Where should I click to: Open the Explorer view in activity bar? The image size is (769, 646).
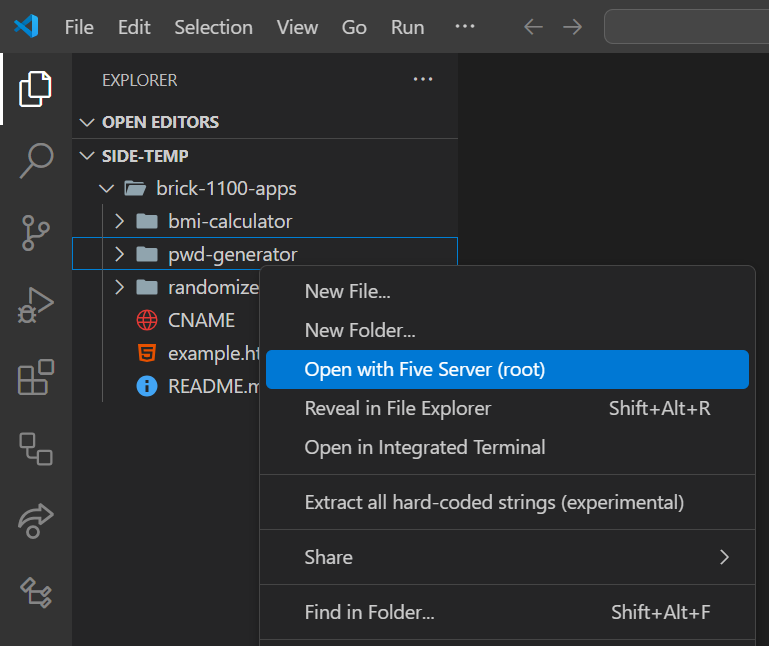[x=35, y=89]
